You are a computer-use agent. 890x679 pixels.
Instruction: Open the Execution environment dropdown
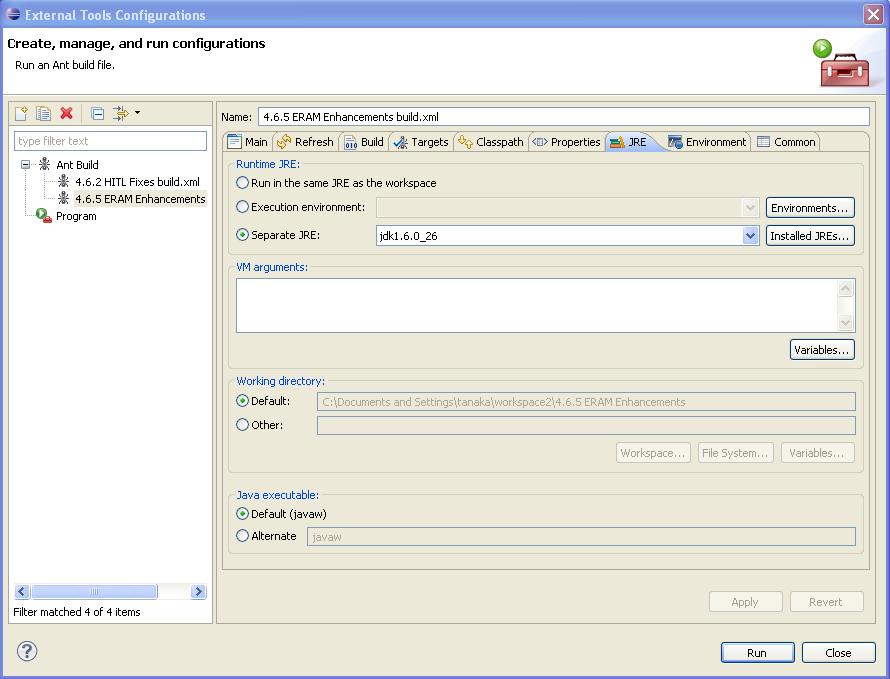click(750, 208)
